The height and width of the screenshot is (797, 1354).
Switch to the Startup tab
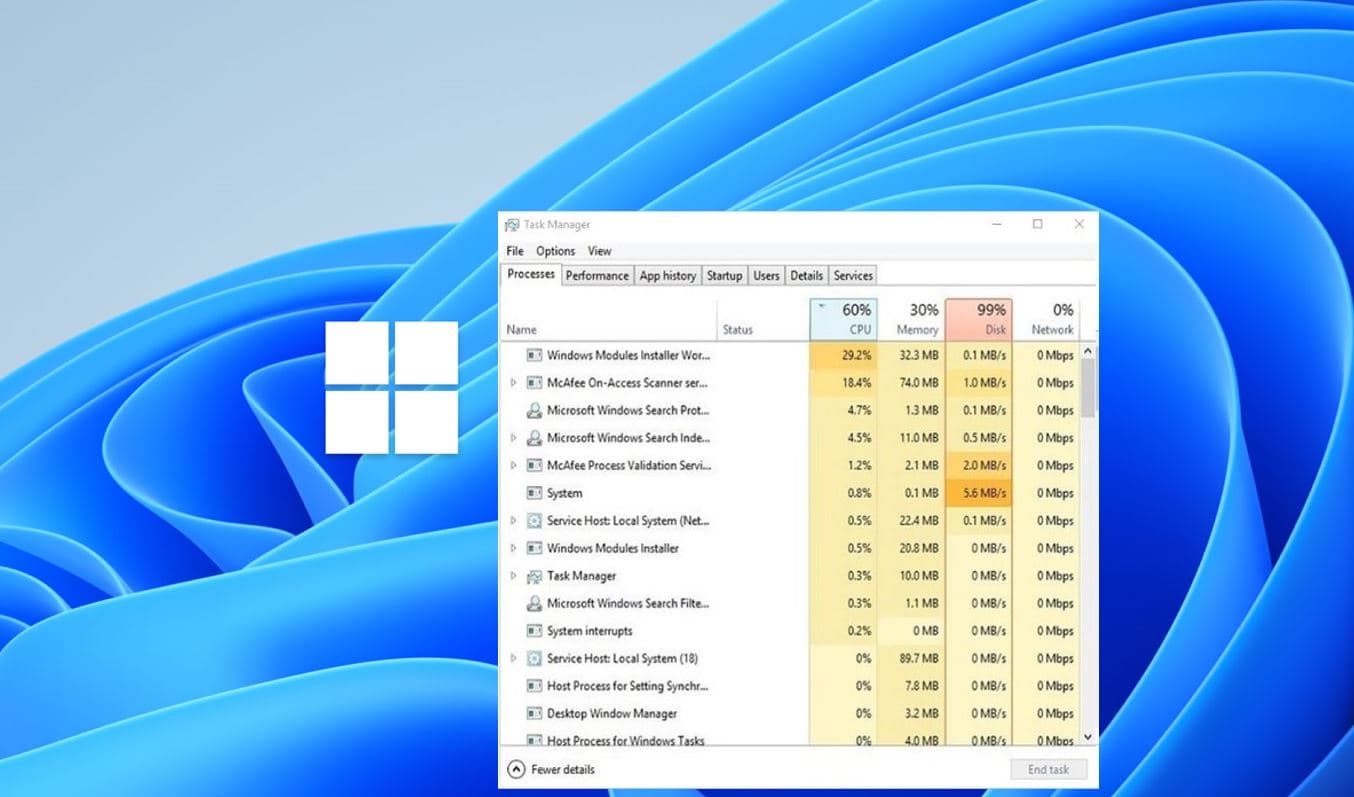pos(724,276)
